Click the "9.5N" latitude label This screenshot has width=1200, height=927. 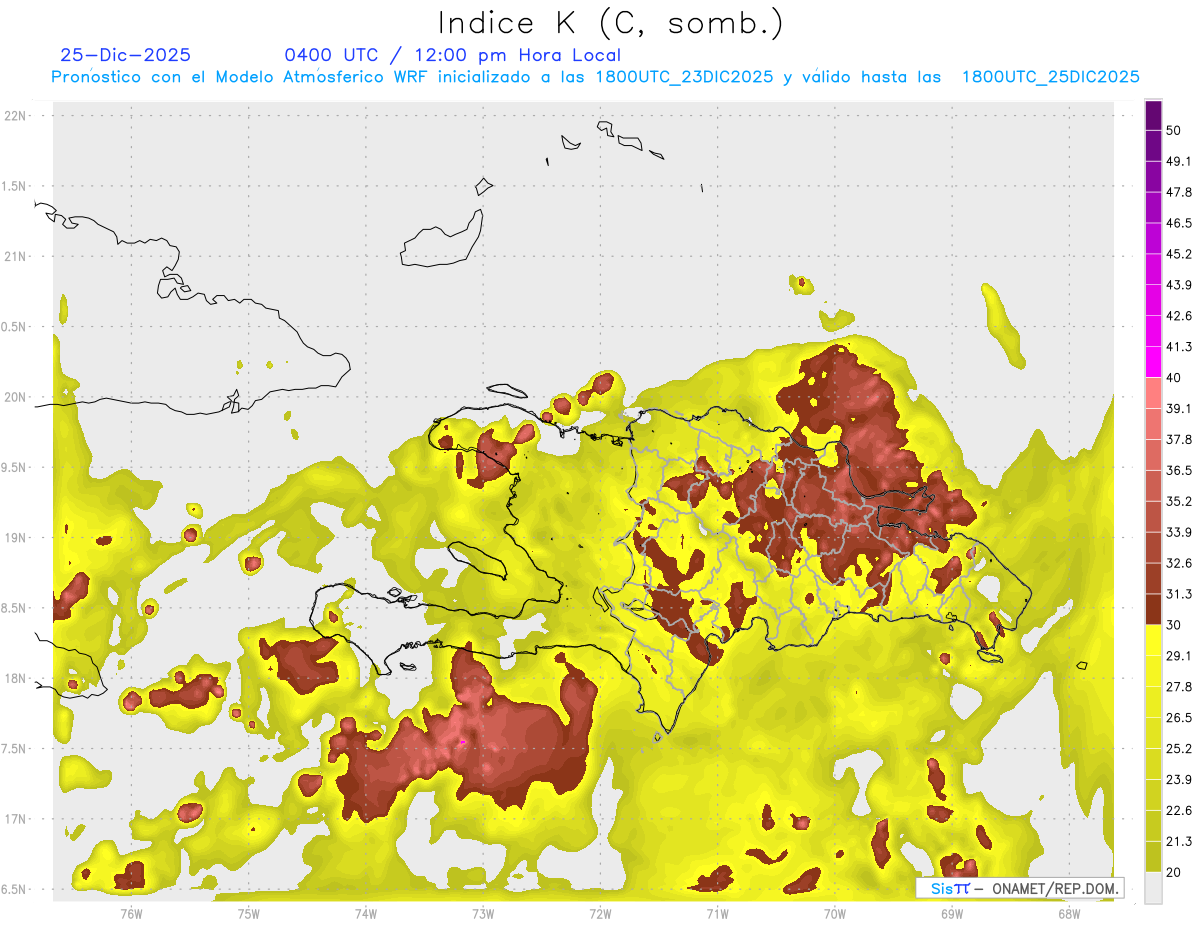tap(13, 467)
